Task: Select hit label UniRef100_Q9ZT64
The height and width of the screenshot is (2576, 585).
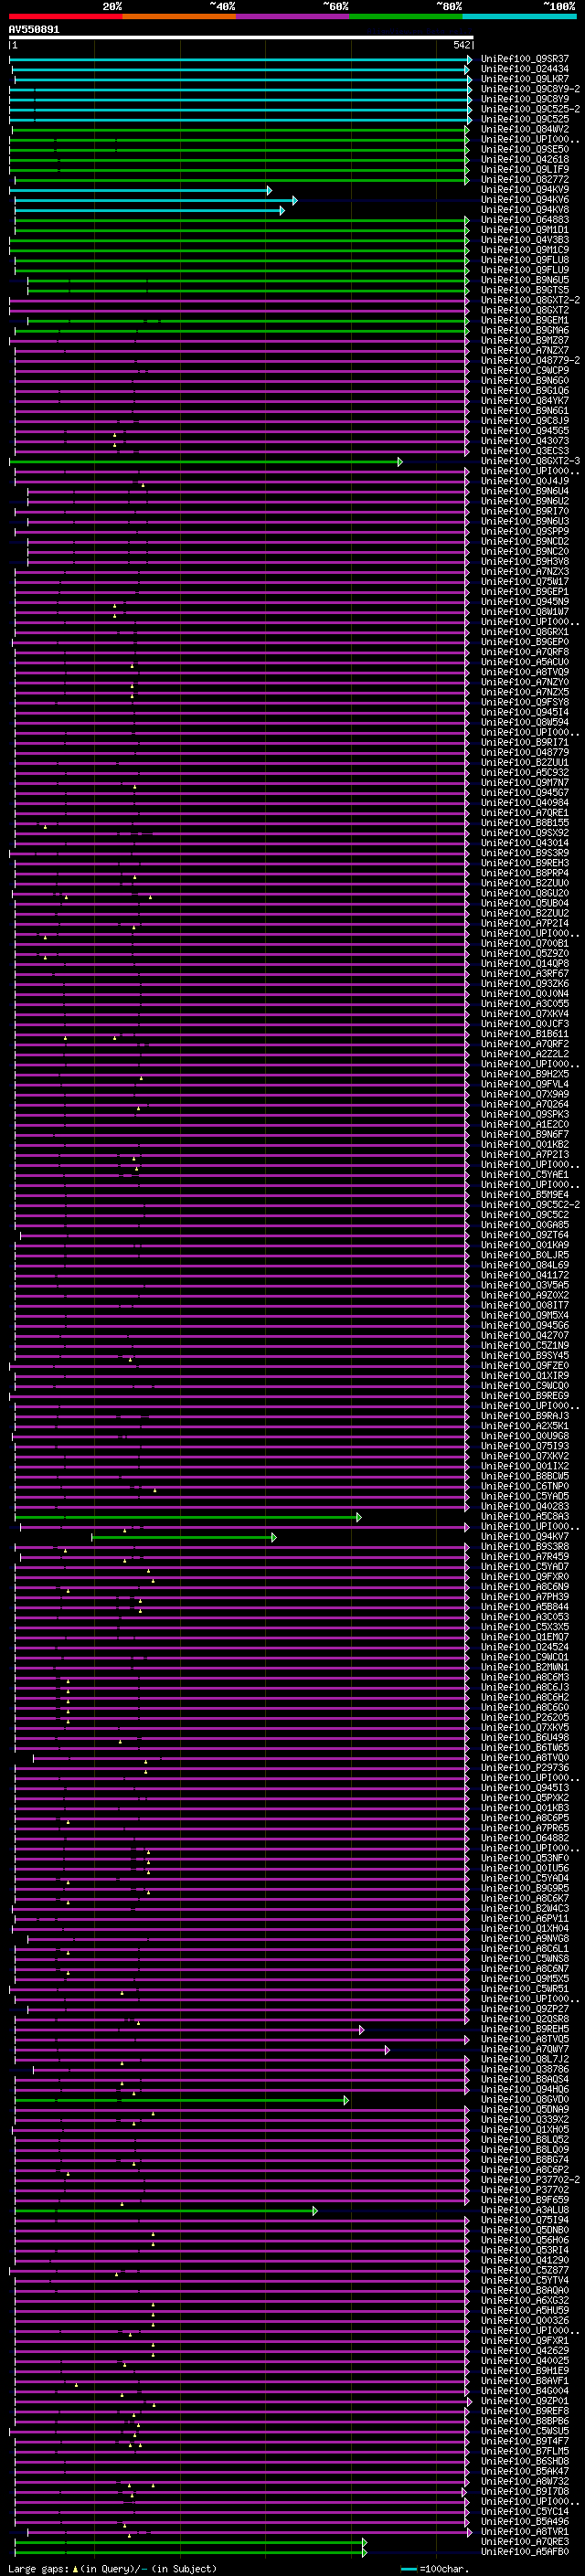Action: (525, 1235)
